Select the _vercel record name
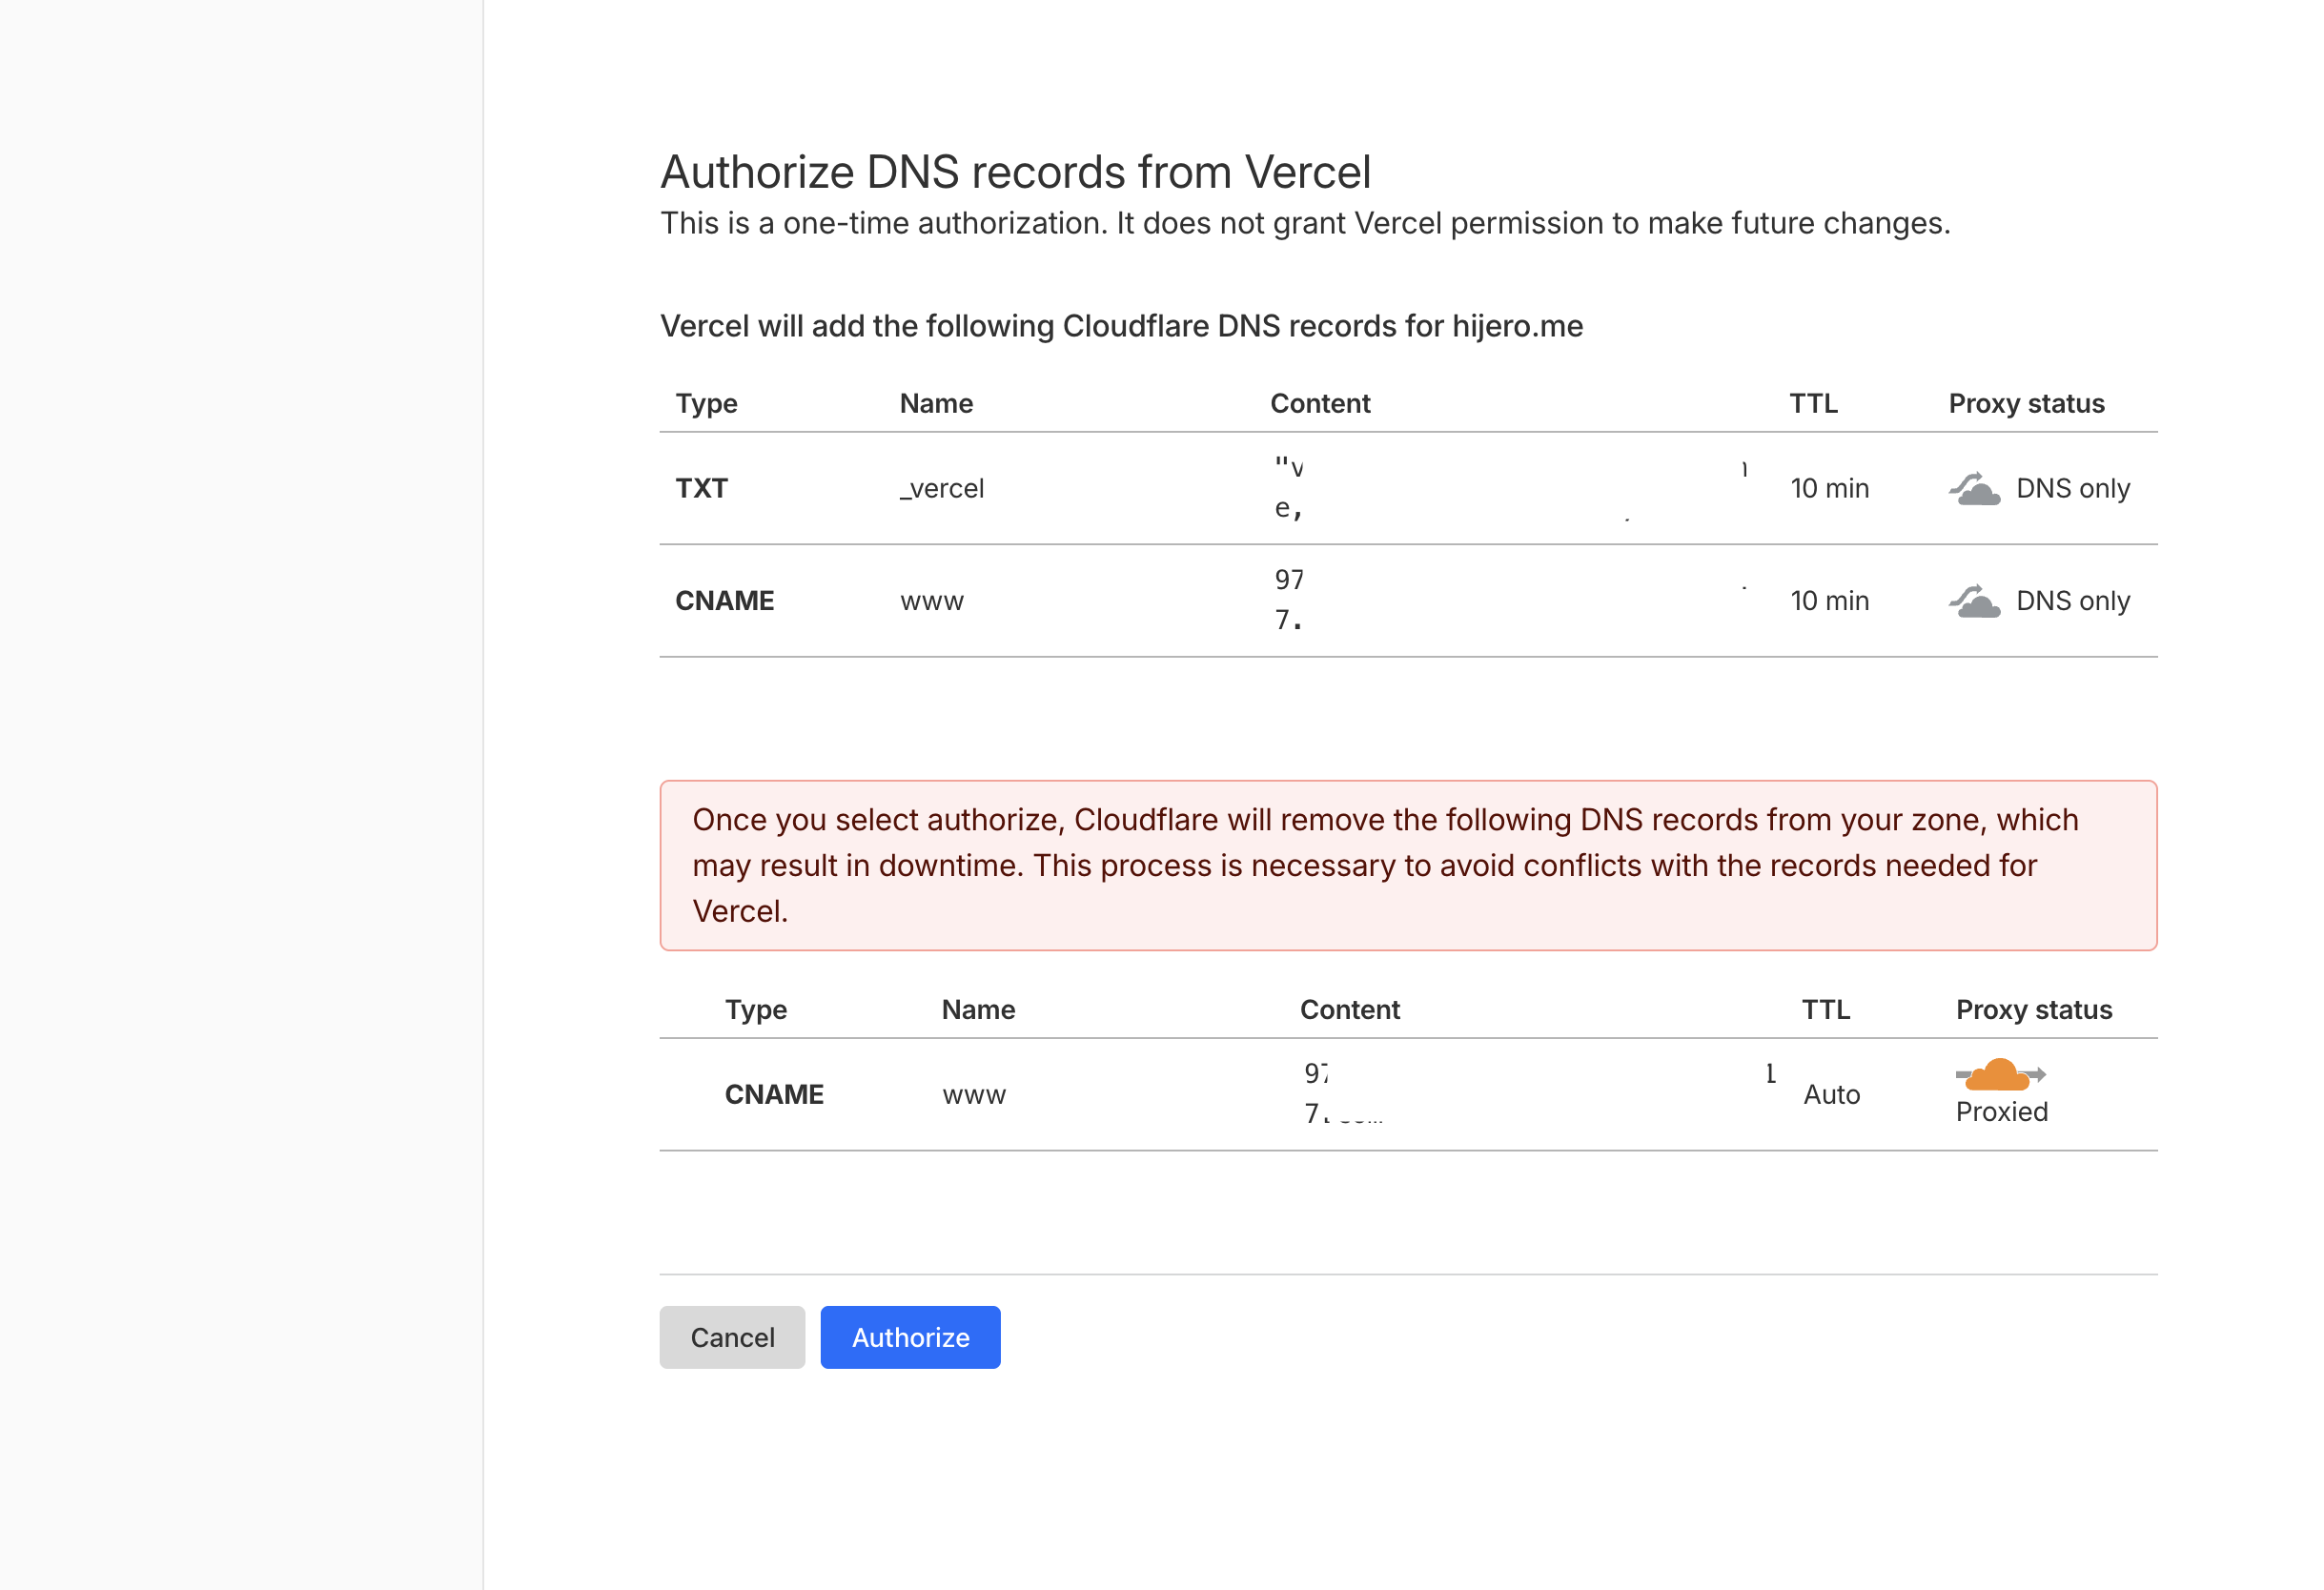The width and height of the screenshot is (2324, 1590). click(x=942, y=488)
